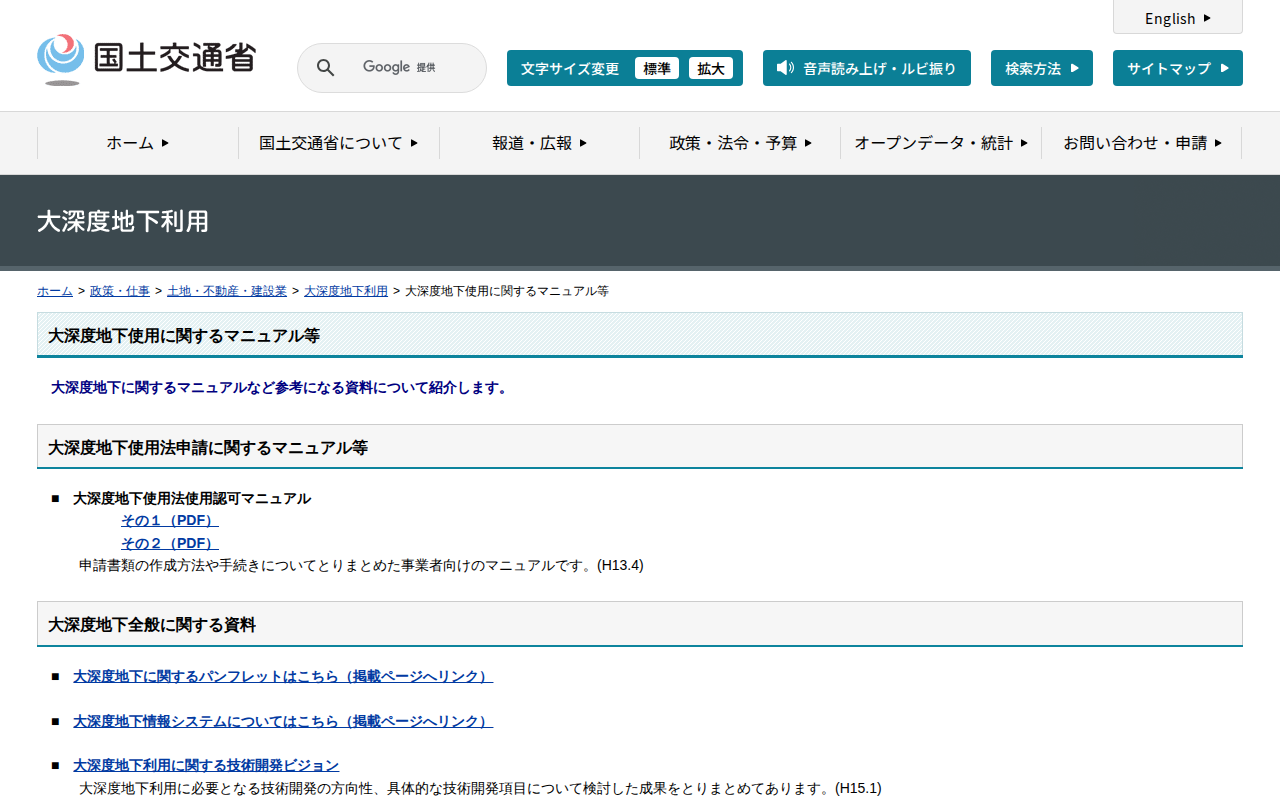
Task: Open the その１（PDF） manual link
Action: pyautogui.click(x=169, y=521)
